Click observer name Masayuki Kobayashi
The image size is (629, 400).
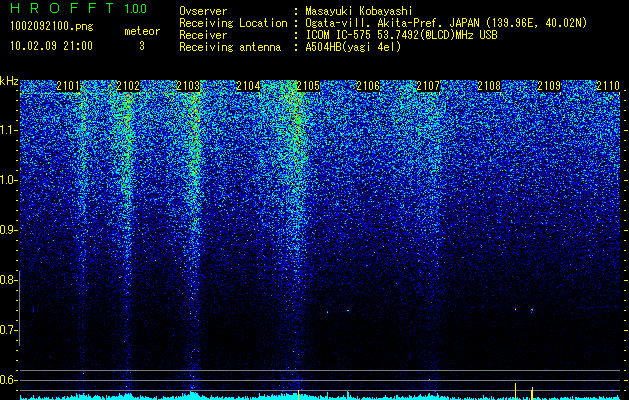pyautogui.click(x=359, y=11)
